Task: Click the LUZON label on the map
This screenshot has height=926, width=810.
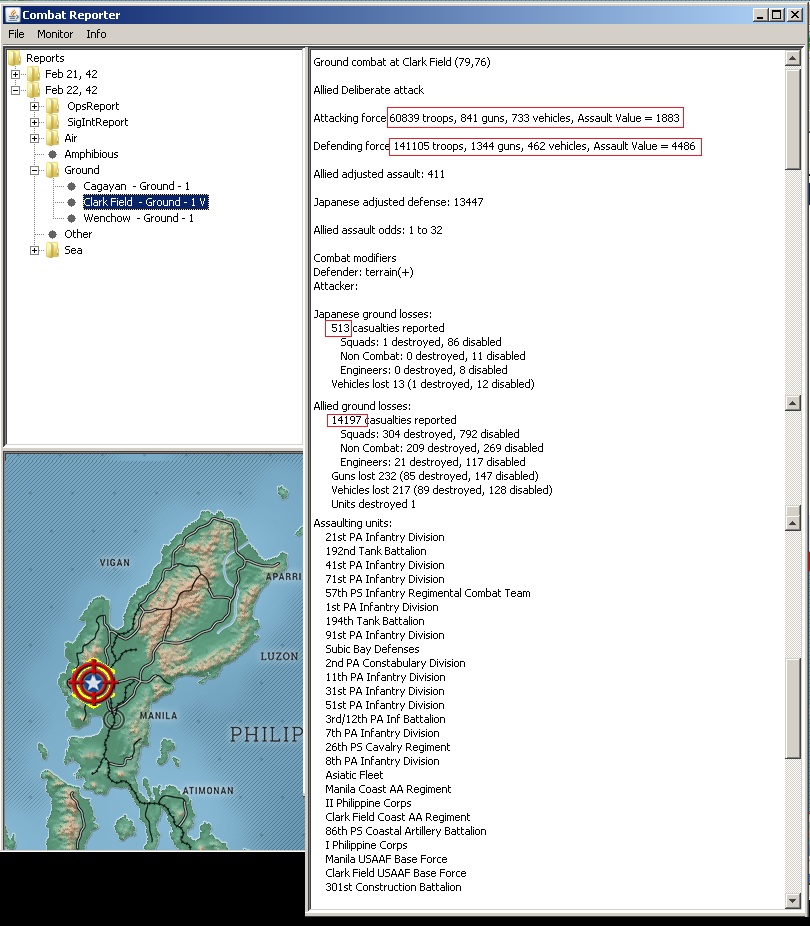Action: [279, 656]
